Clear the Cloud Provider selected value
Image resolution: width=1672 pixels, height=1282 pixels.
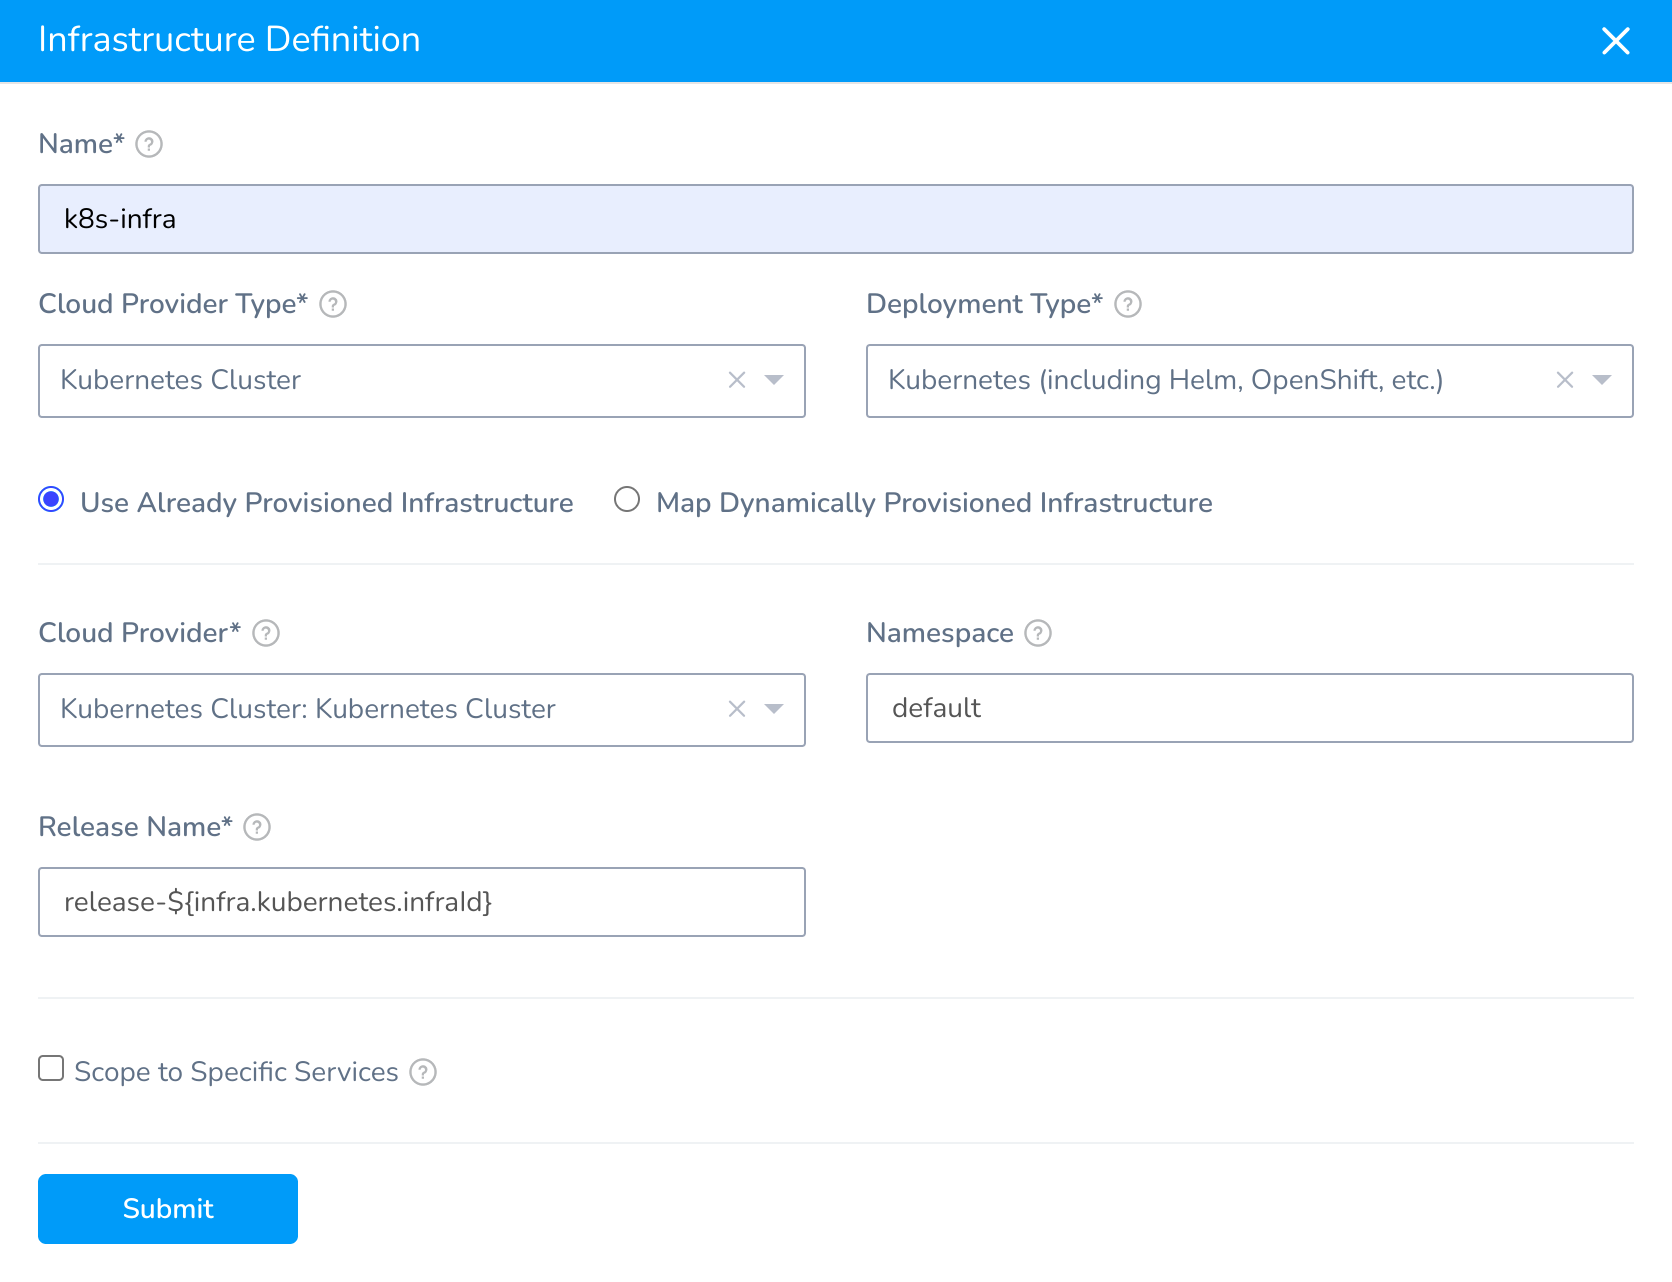pyautogui.click(x=737, y=709)
